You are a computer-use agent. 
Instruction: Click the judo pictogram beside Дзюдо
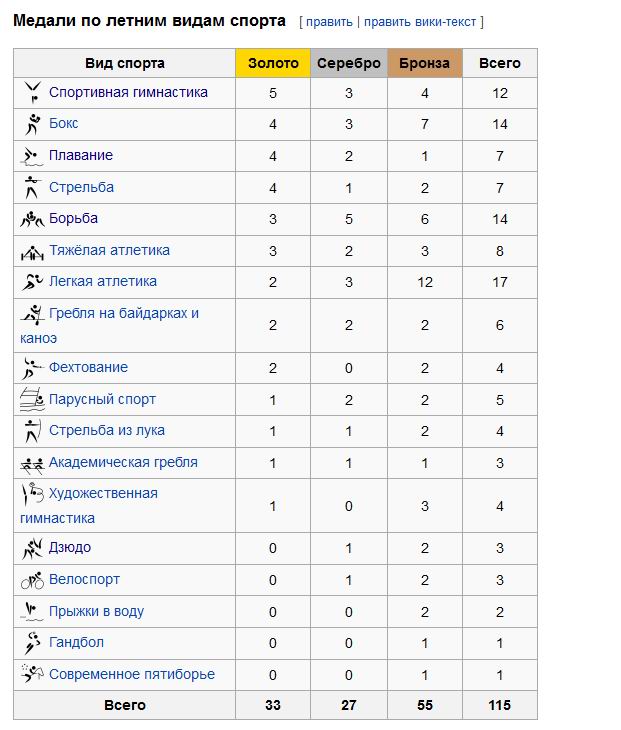click(x=32, y=548)
